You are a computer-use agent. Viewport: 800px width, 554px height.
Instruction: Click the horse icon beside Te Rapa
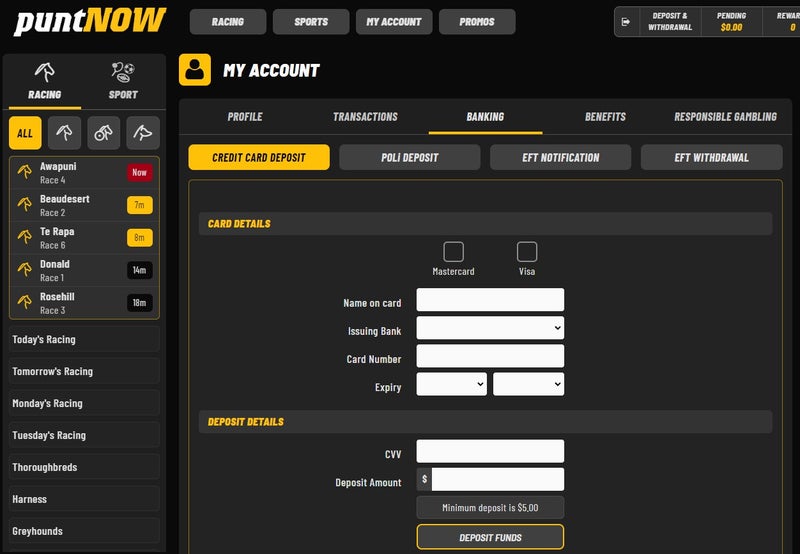pyautogui.click(x=24, y=237)
